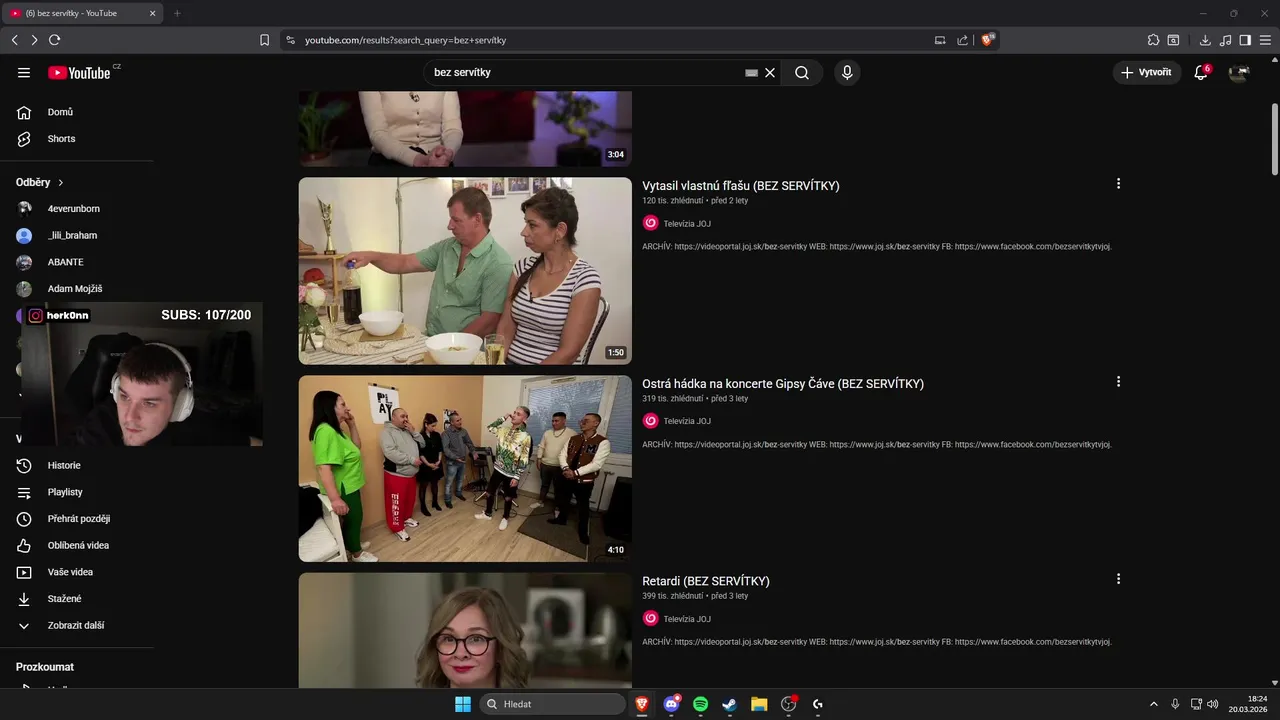Bookmark this page with bookmark icon
The width and height of the screenshot is (1280, 720).
[x=264, y=40]
